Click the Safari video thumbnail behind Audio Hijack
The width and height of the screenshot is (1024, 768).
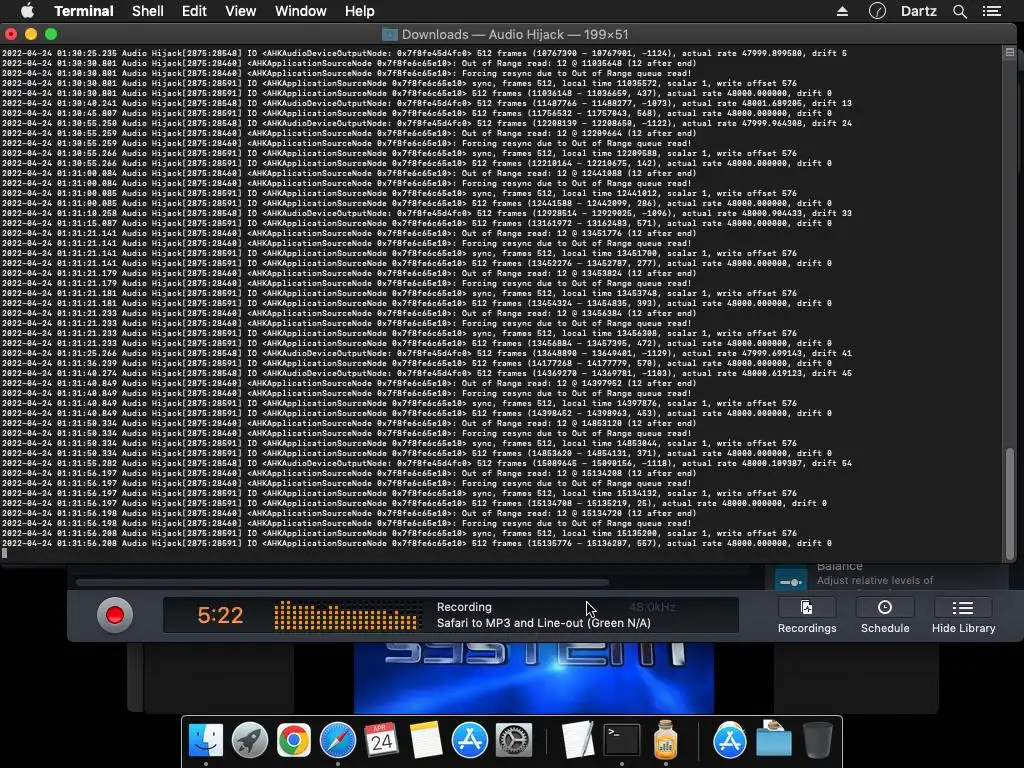pos(534,678)
